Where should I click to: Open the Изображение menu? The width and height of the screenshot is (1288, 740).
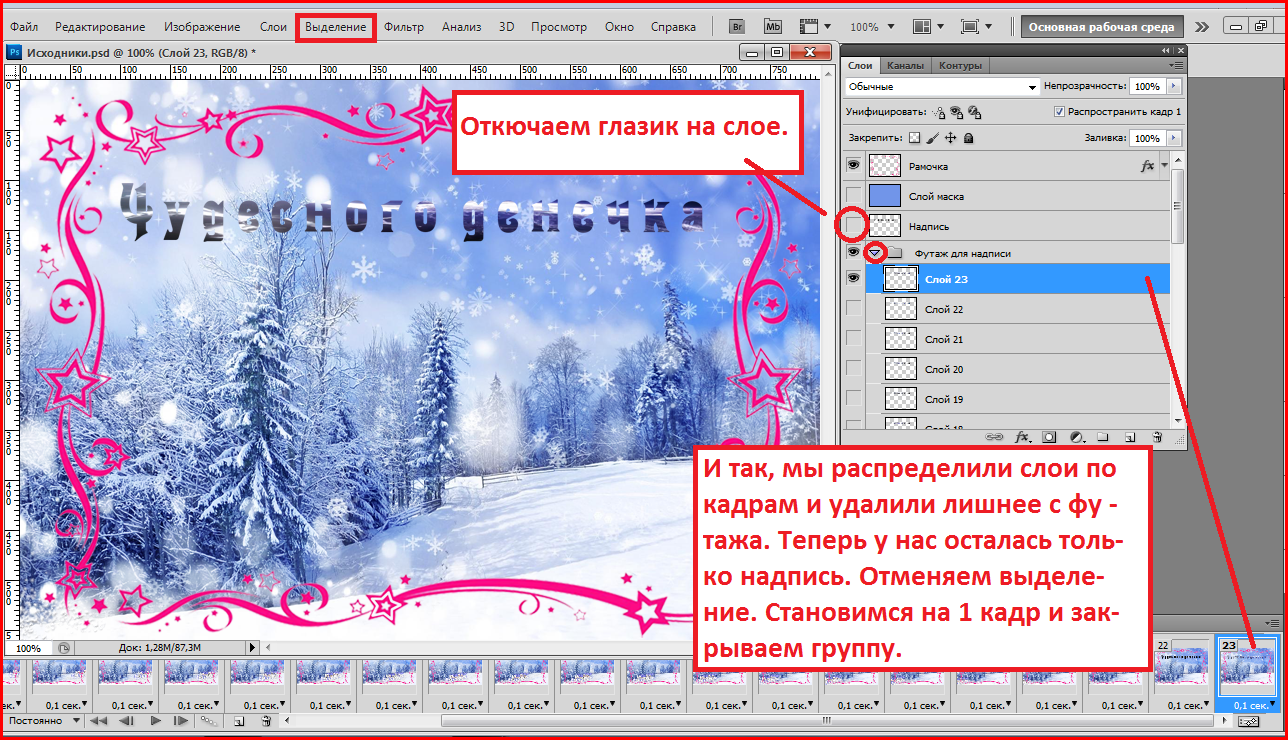(202, 27)
